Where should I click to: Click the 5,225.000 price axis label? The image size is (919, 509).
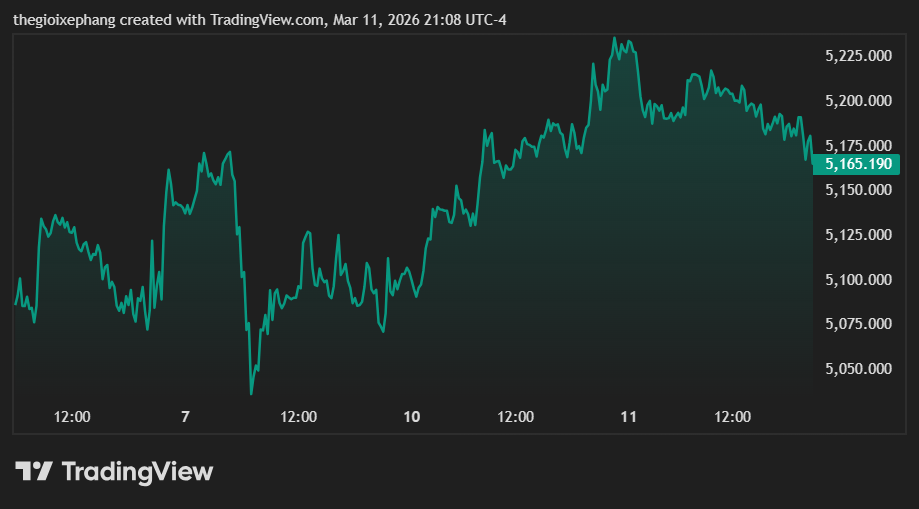pyautogui.click(x=857, y=56)
